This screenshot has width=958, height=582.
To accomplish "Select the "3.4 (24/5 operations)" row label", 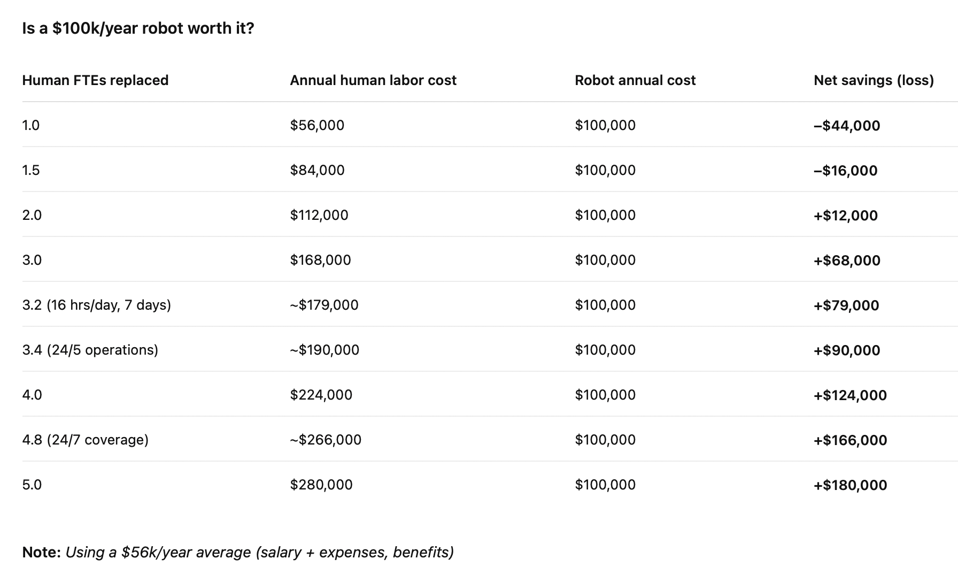I will (90, 350).
